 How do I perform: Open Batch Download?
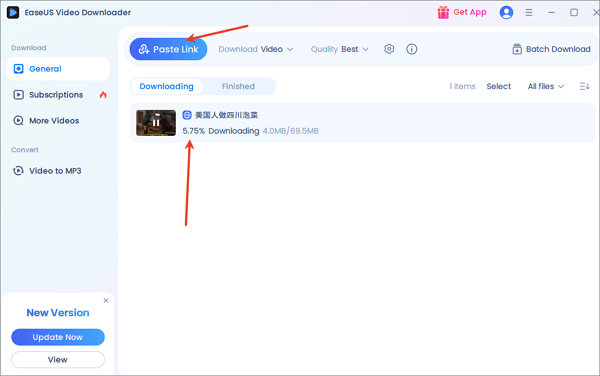click(551, 49)
